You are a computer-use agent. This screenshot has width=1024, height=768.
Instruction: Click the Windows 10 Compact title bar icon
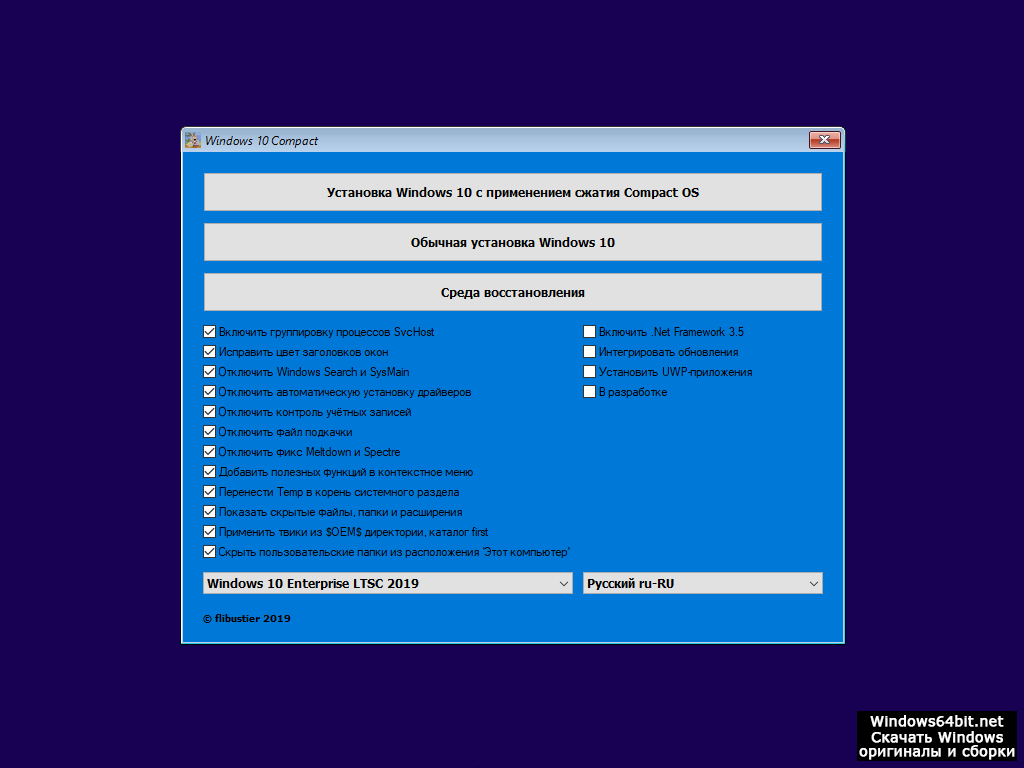pyautogui.click(x=193, y=141)
